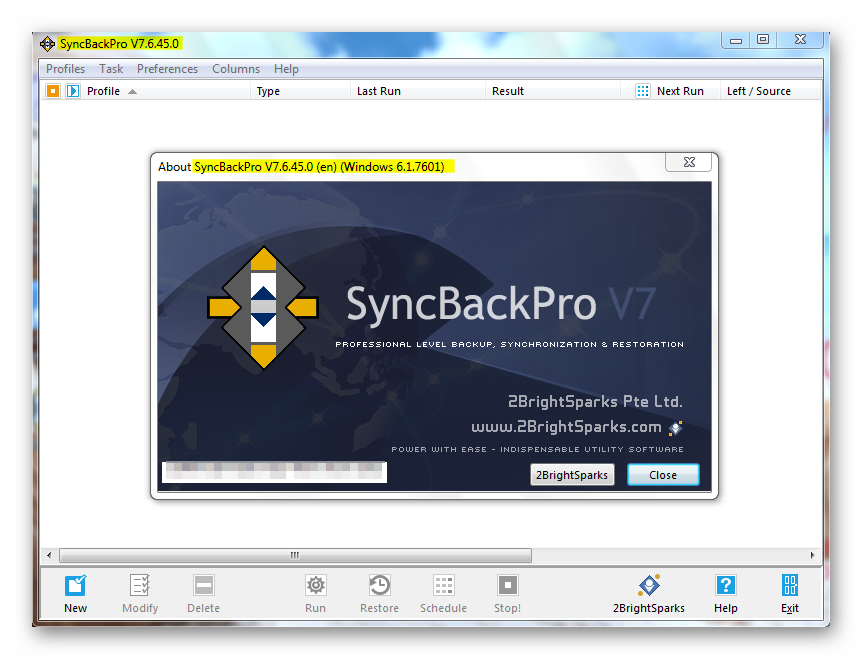Image resolution: width=862 pixels, height=659 pixels.
Task: Open the Columns menu
Action: [x=236, y=69]
